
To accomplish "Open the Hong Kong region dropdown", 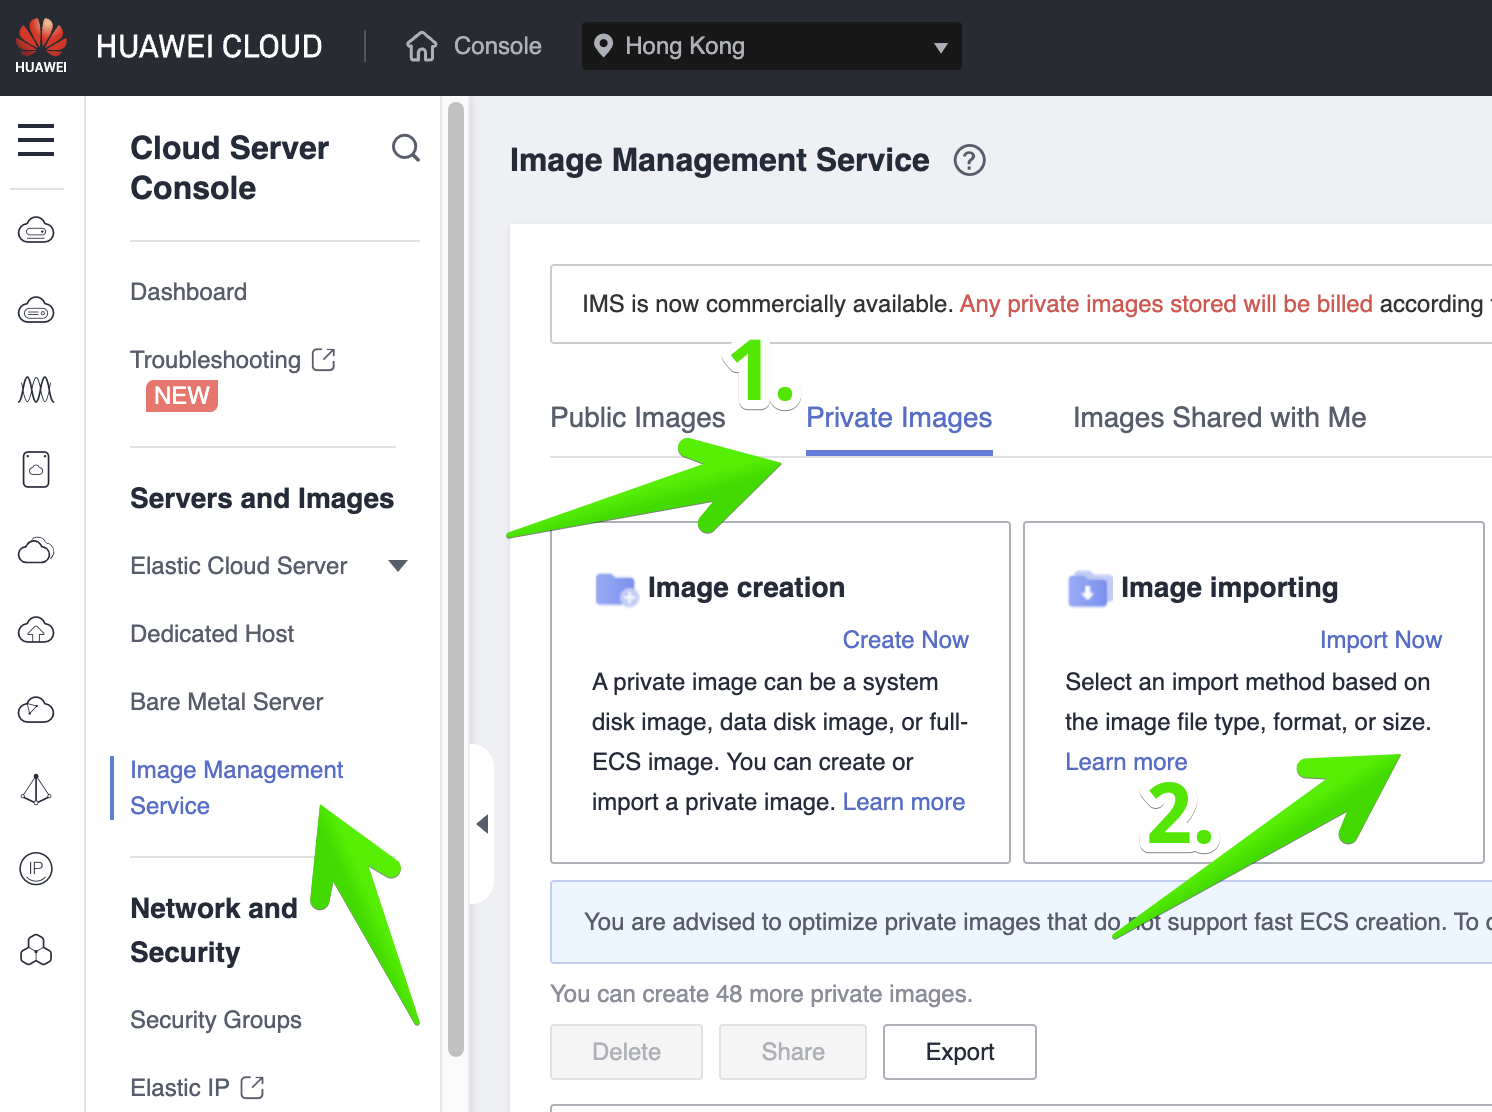I will coord(772,46).
